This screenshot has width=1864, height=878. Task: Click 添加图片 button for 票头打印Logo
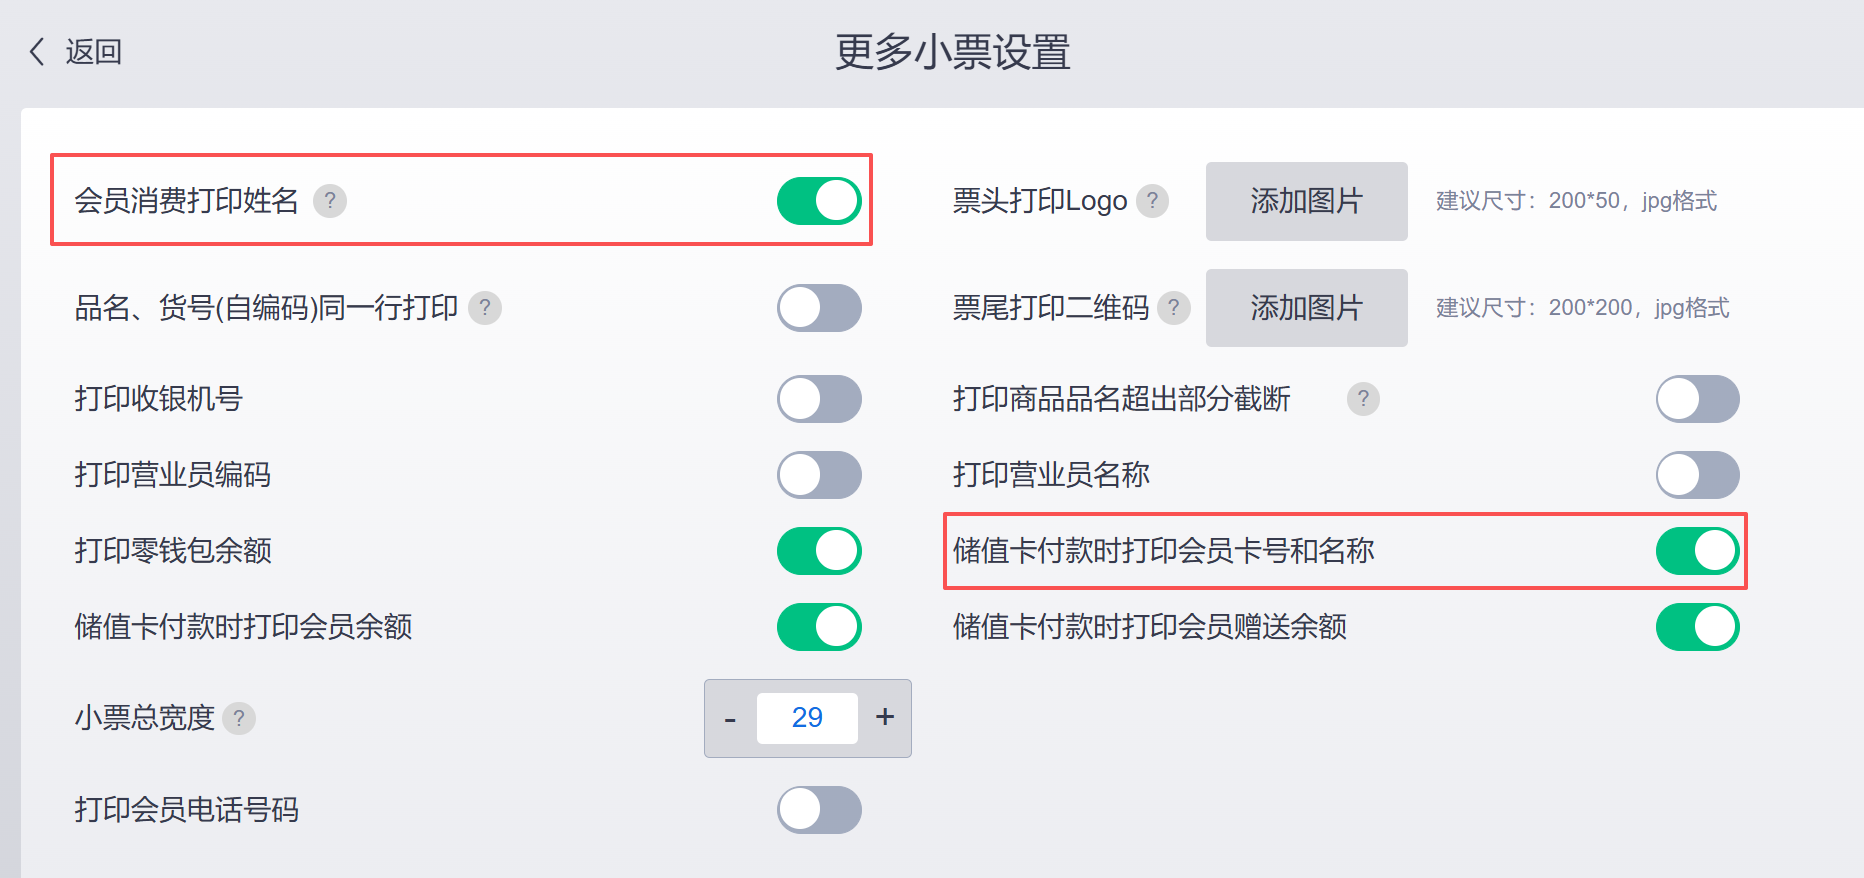(x=1306, y=201)
